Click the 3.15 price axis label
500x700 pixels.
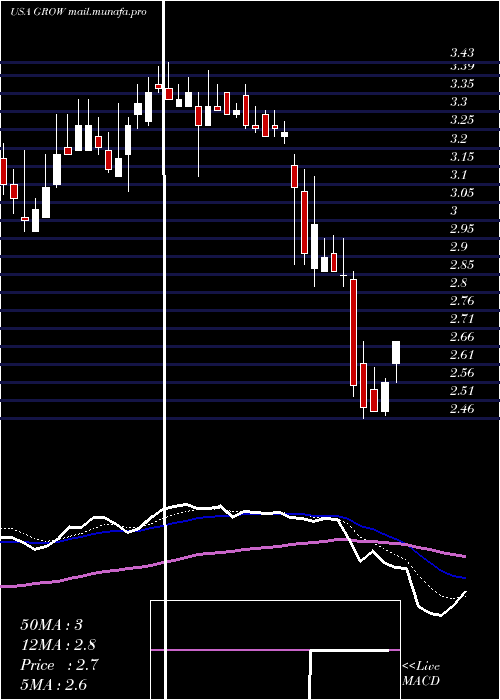click(x=462, y=157)
